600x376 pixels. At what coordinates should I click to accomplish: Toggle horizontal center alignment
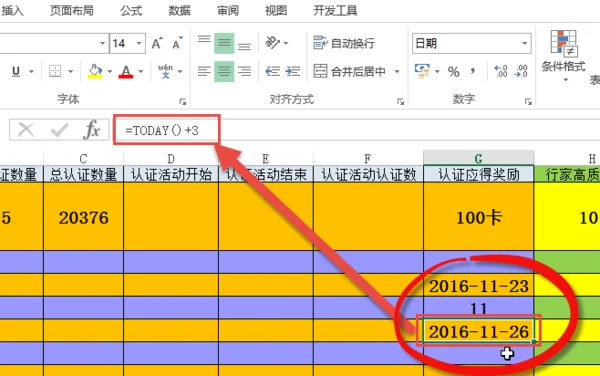pyautogui.click(x=224, y=71)
